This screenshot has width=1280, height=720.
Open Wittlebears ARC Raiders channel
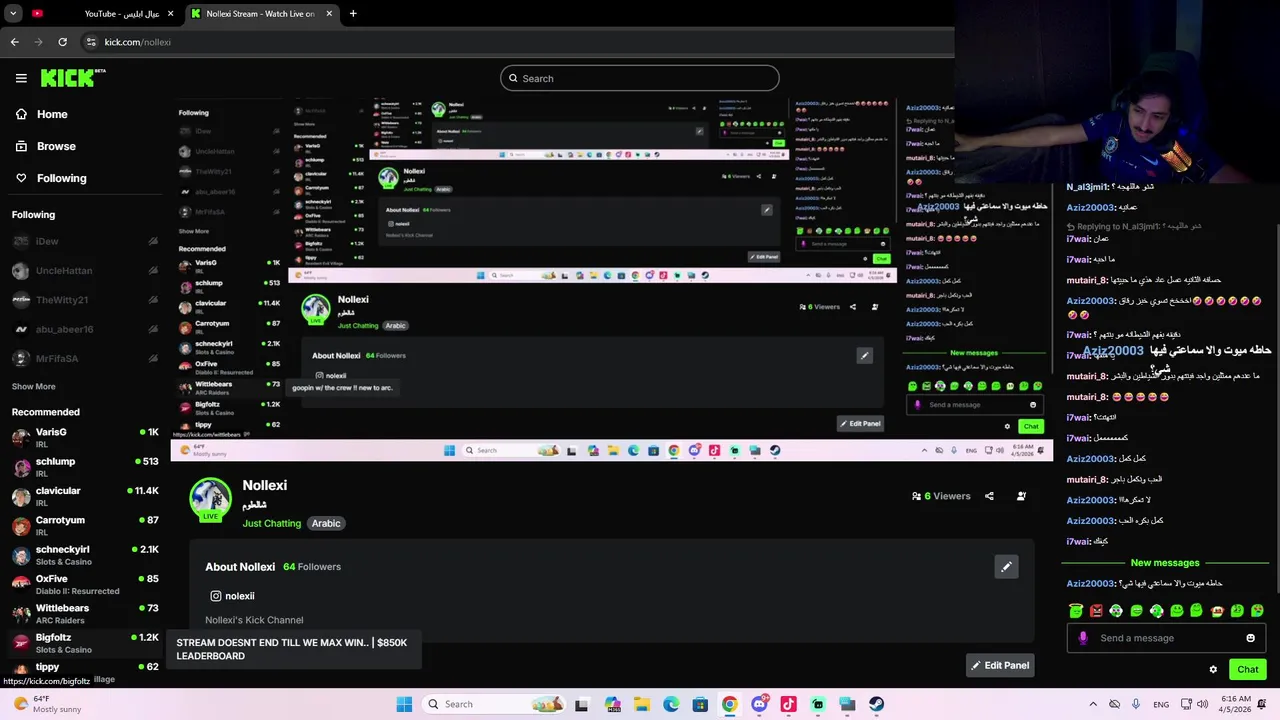[84, 614]
